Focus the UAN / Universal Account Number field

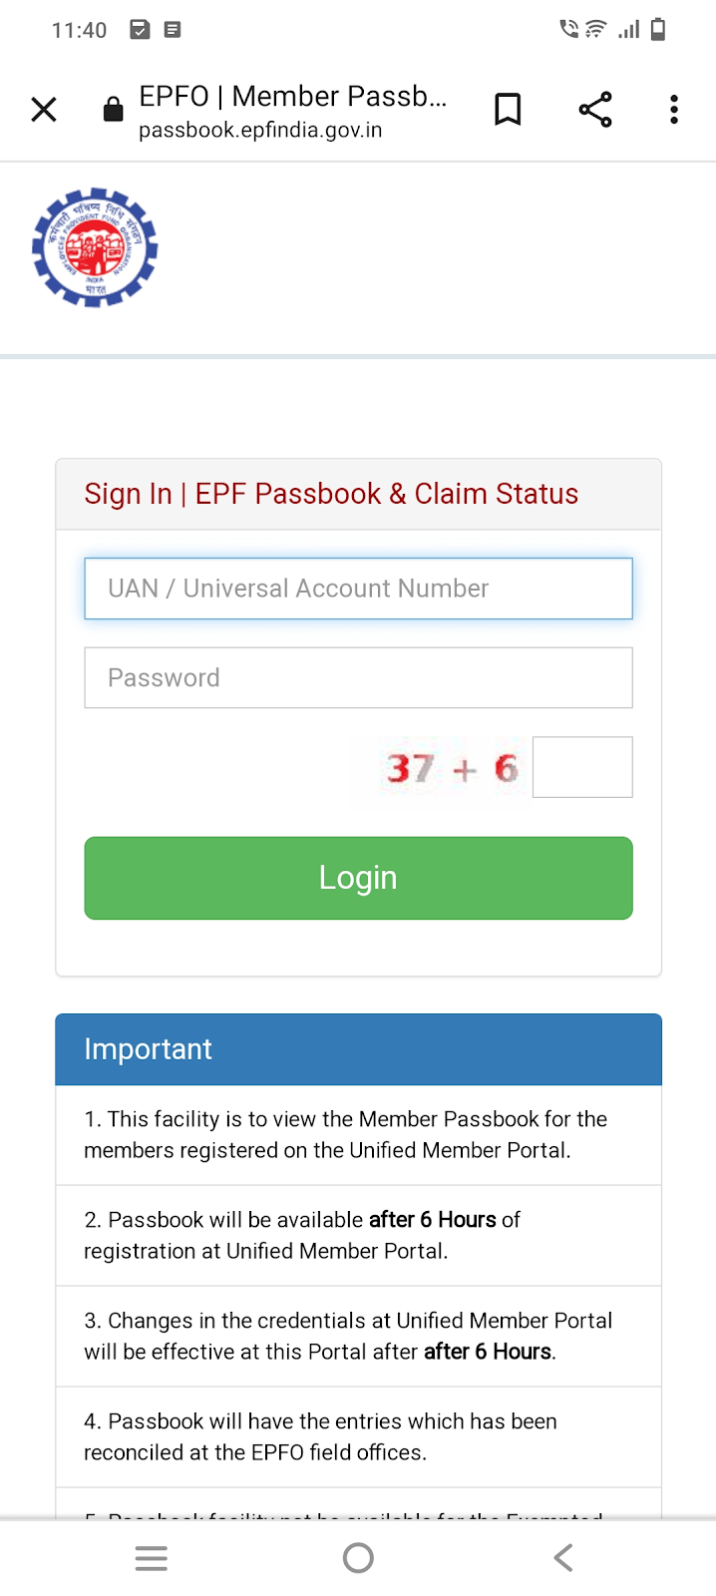(358, 588)
